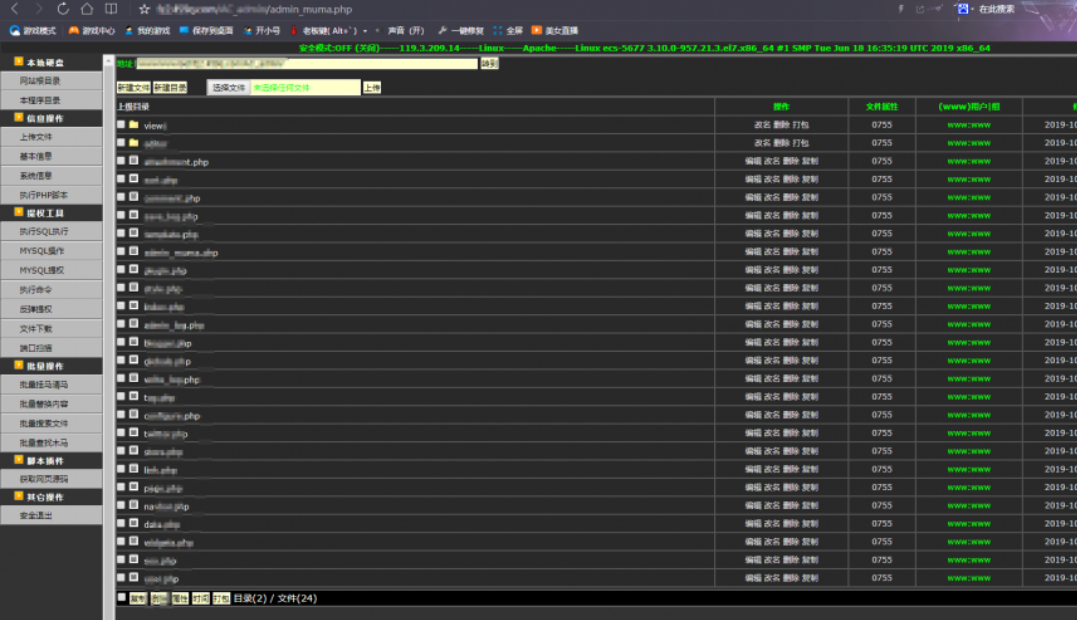The height and width of the screenshot is (620, 1077).
Task: Tick the checkbox for attachment.php
Action: [x=121, y=161]
